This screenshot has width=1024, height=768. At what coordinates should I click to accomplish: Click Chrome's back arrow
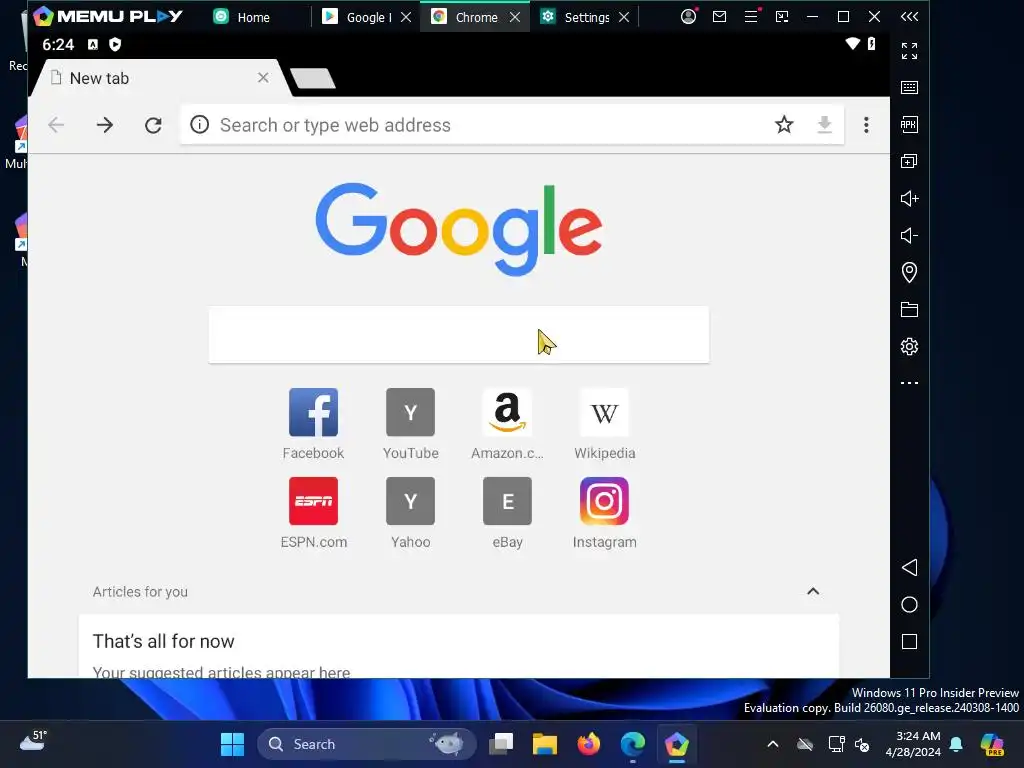[56, 125]
